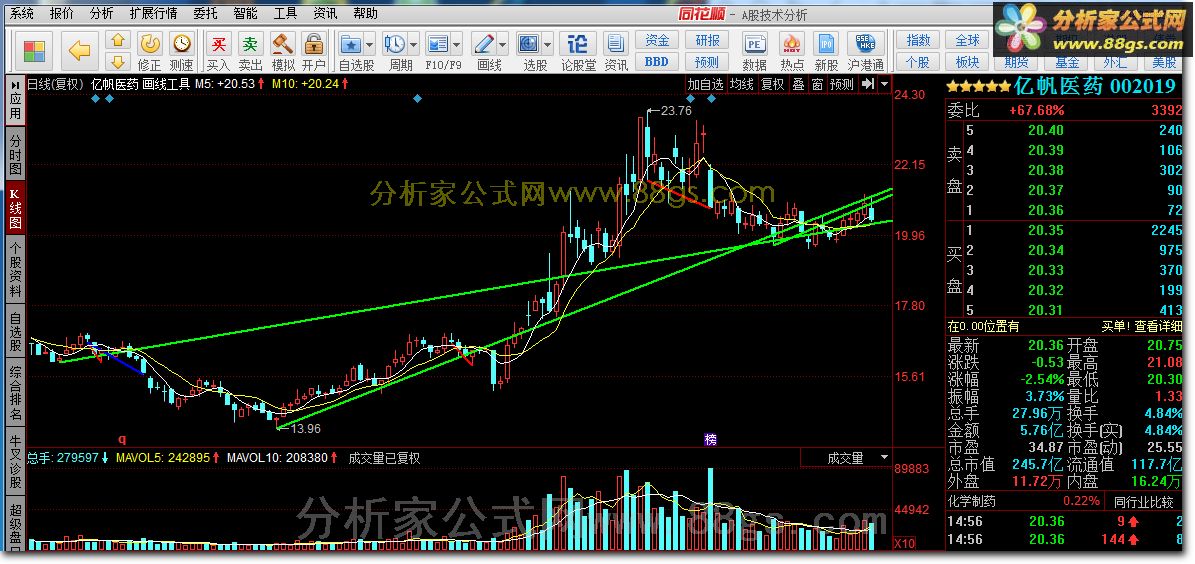Open the 报价 menu
Image resolution: width=1195 pixels, height=564 pixels.
(62, 13)
